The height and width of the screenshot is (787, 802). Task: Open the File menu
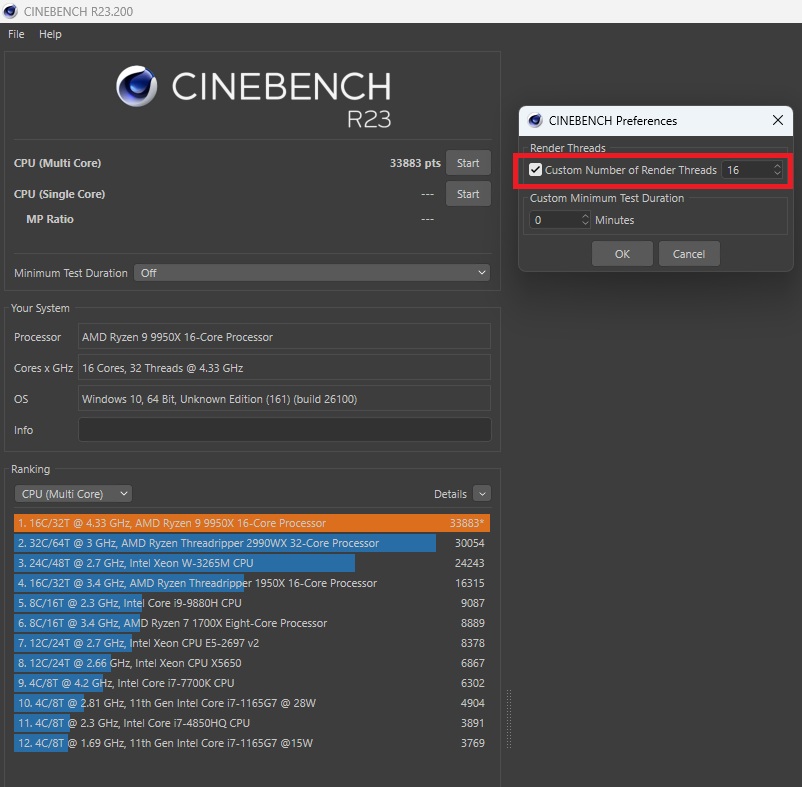coord(16,34)
